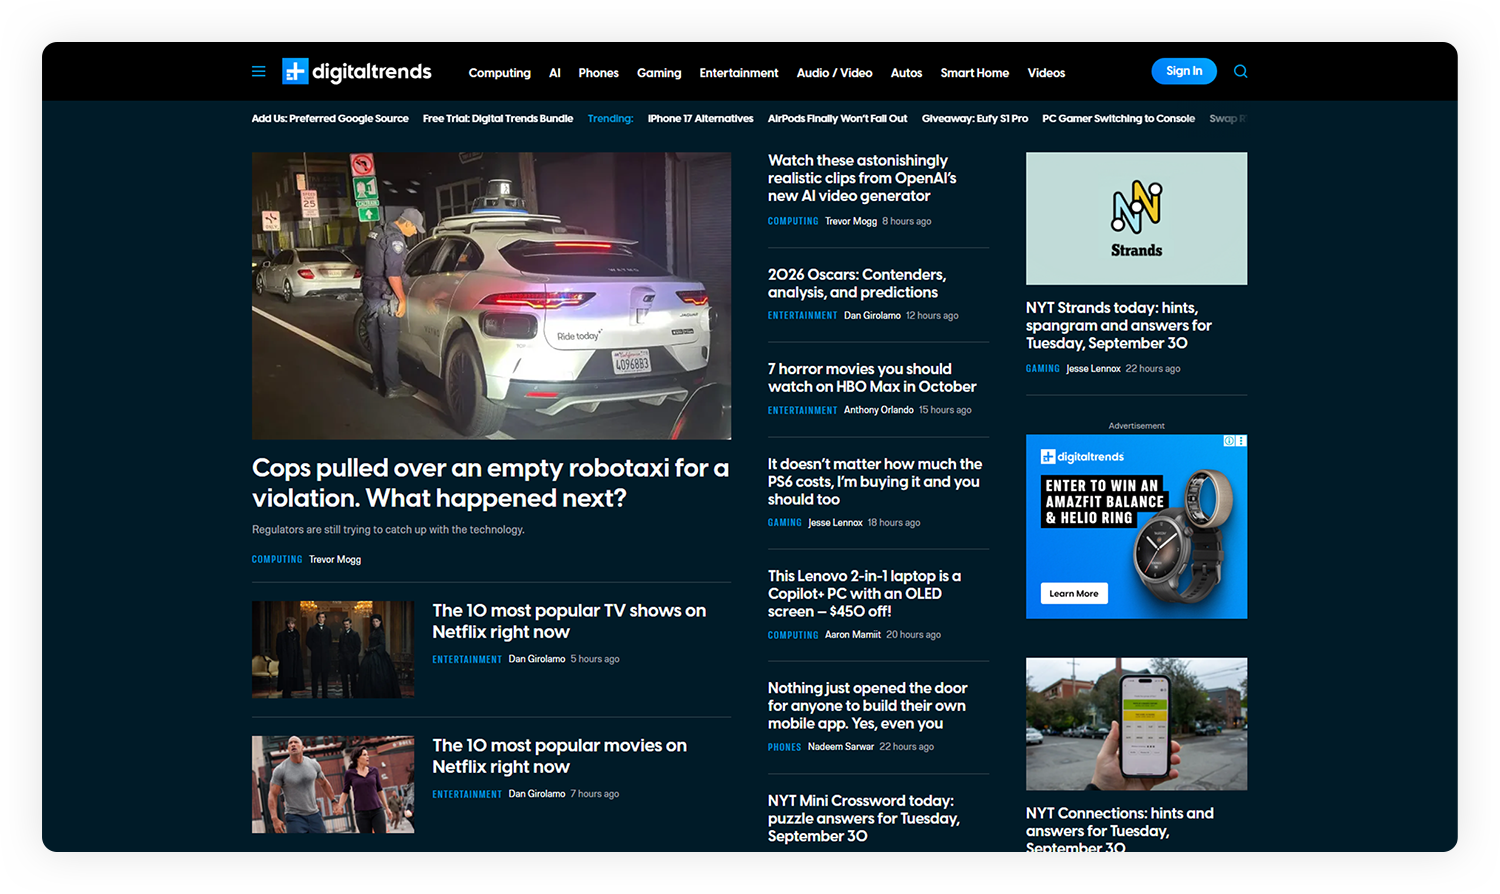
Task: Select Gaming in the navigation bar
Action: (659, 73)
